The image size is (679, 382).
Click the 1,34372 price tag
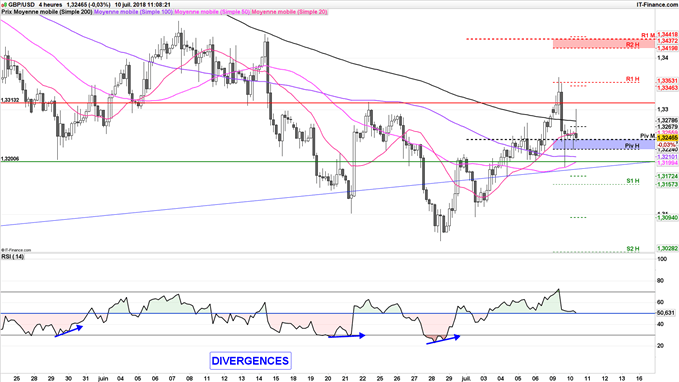[667, 41]
